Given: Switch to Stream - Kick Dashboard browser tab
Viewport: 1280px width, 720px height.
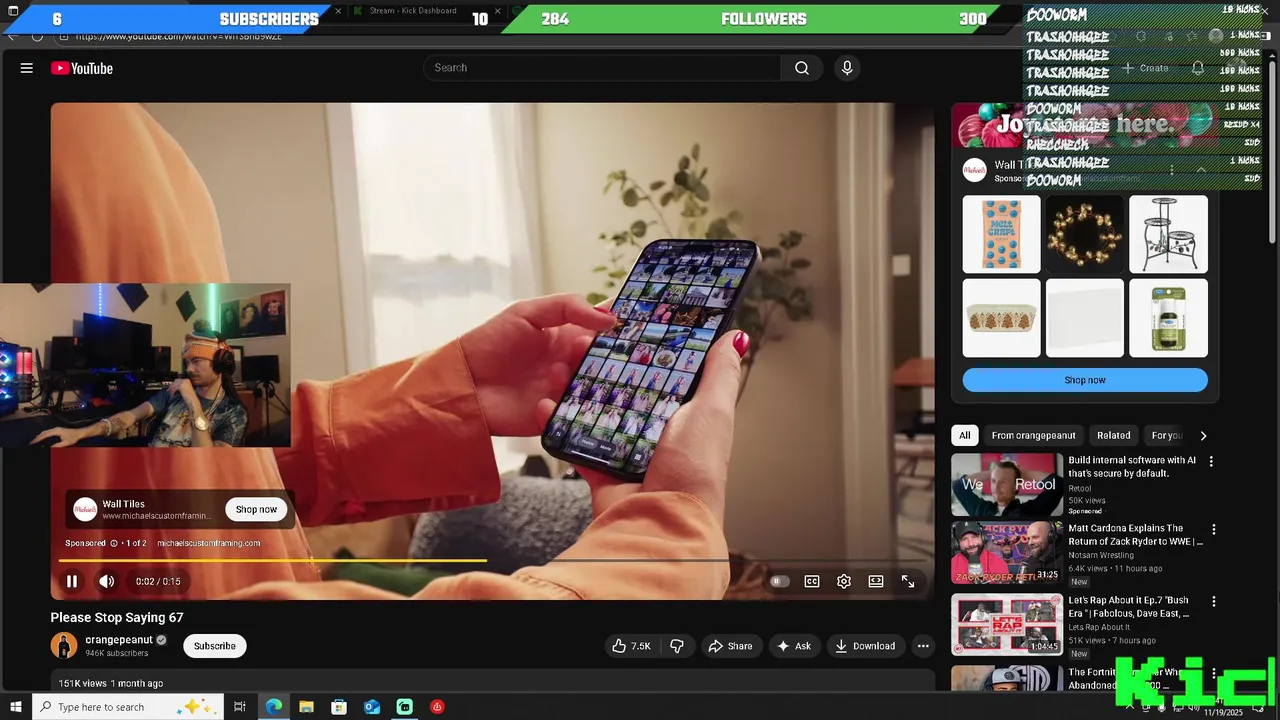Looking at the screenshot, I should pyautogui.click(x=412, y=11).
